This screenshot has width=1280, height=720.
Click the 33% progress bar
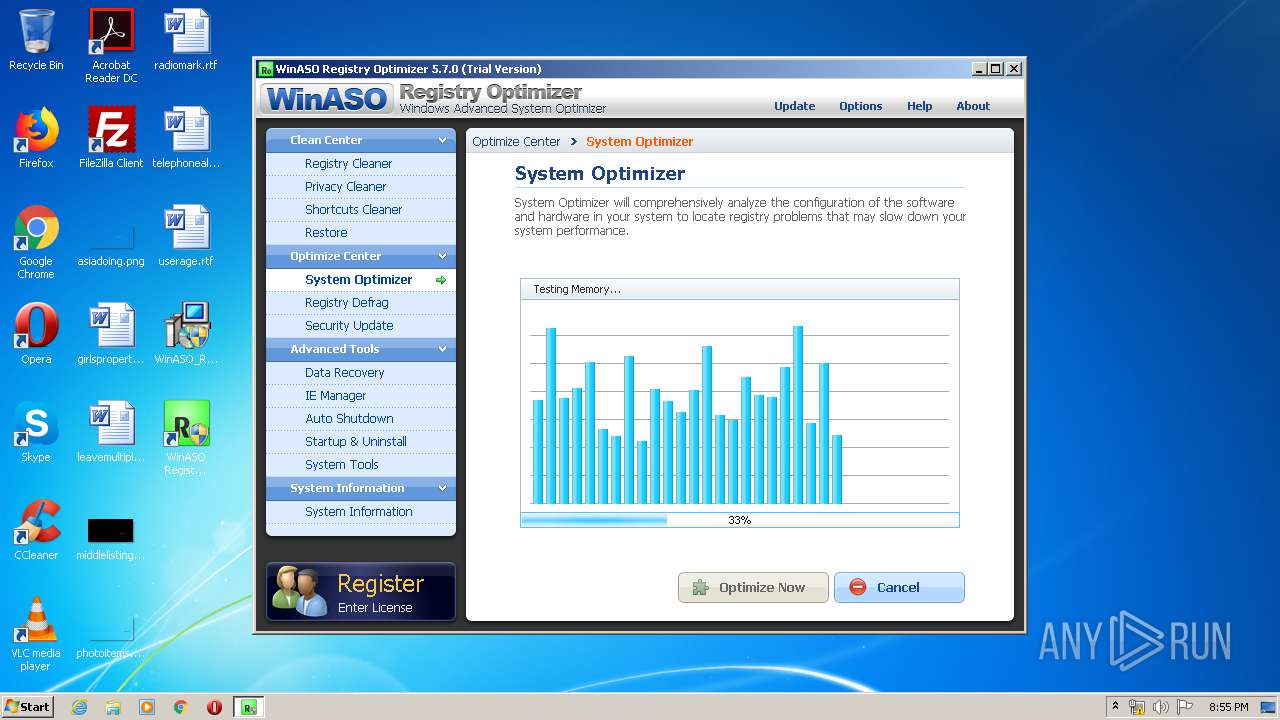point(739,520)
